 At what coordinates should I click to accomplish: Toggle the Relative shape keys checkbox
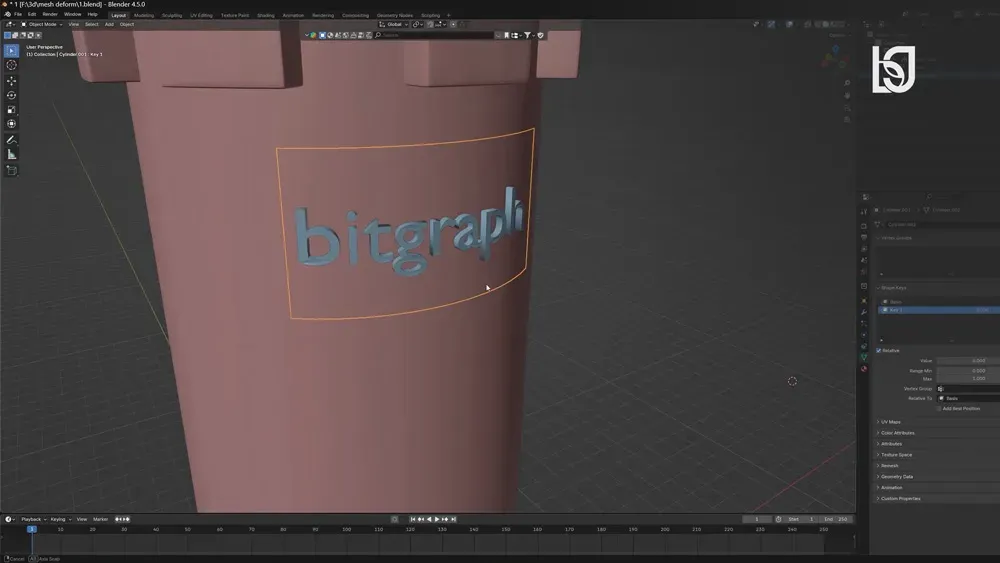point(879,351)
